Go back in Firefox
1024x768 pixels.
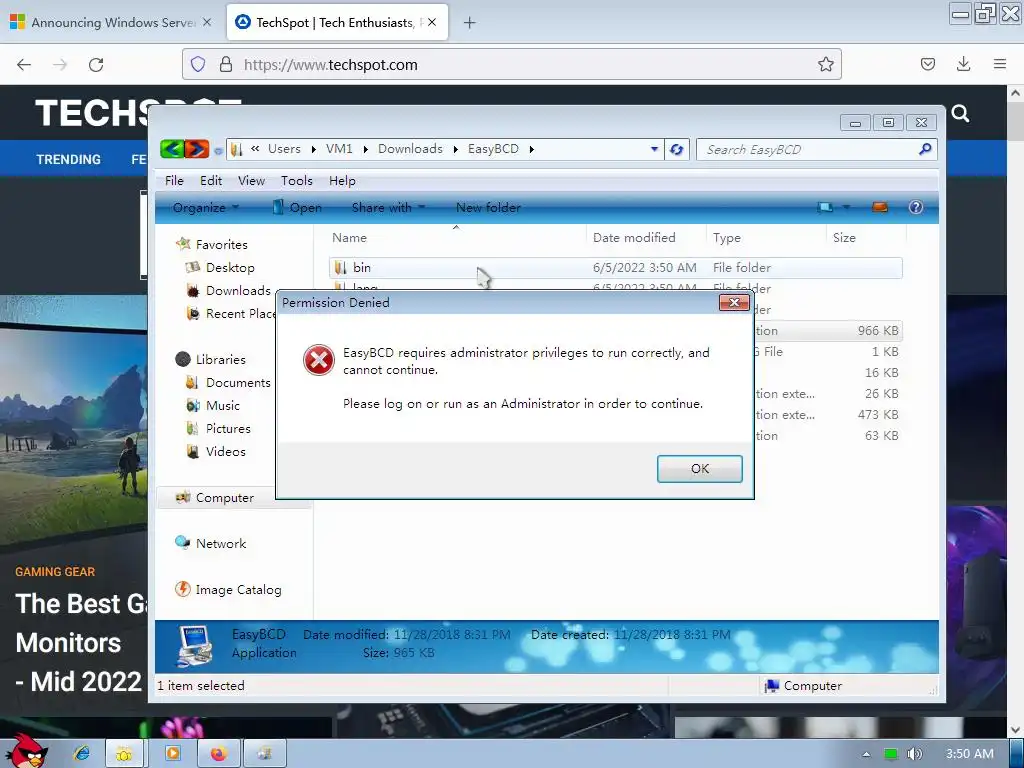click(24, 65)
